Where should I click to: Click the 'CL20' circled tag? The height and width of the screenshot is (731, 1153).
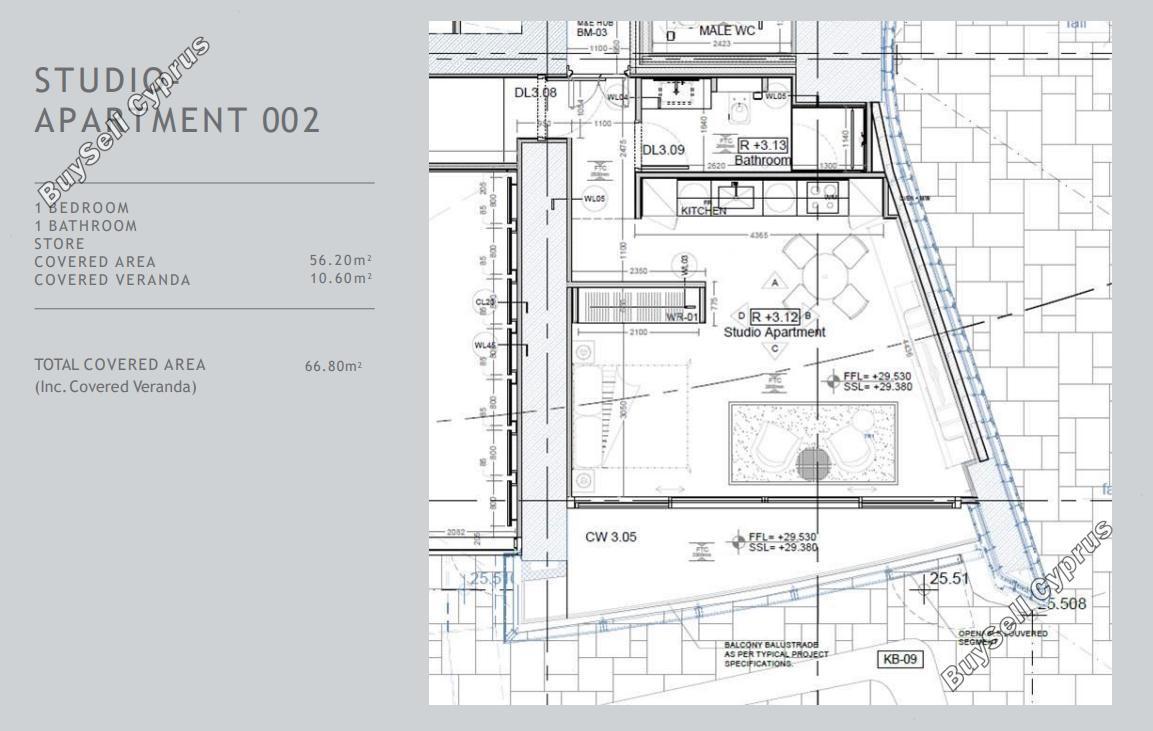pos(485,302)
